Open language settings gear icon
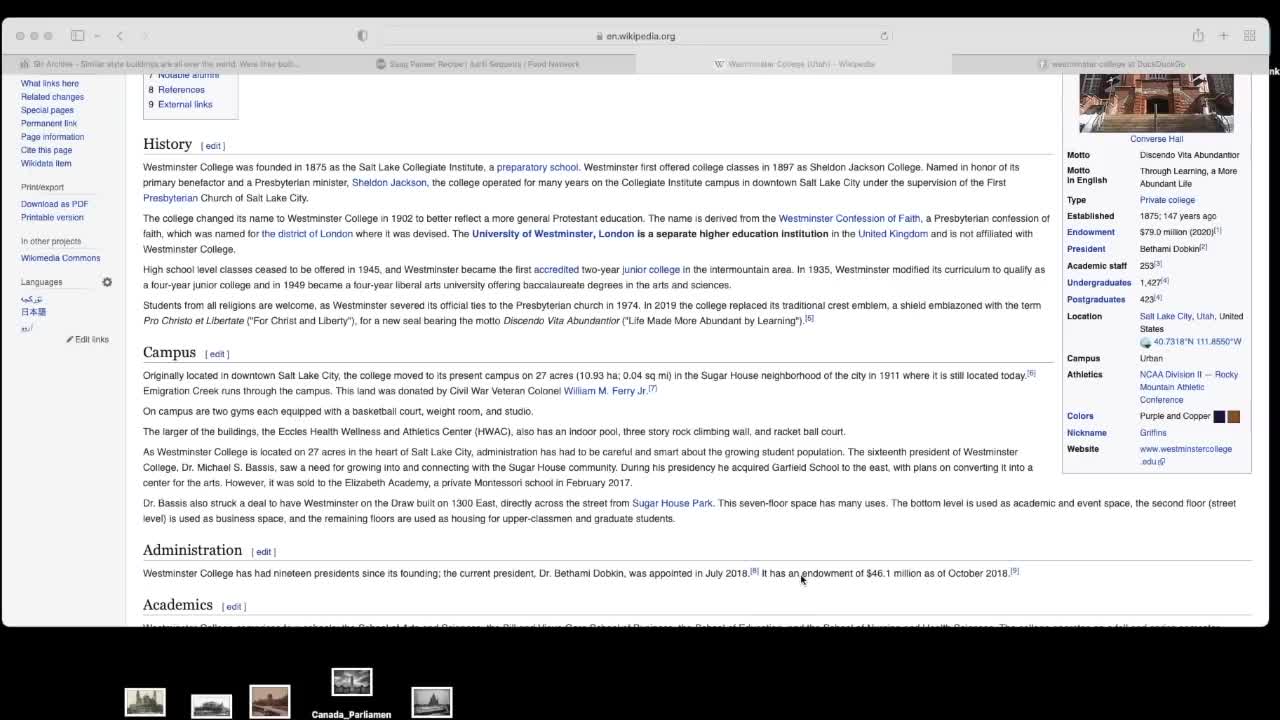The width and height of the screenshot is (1280, 720). [107, 282]
